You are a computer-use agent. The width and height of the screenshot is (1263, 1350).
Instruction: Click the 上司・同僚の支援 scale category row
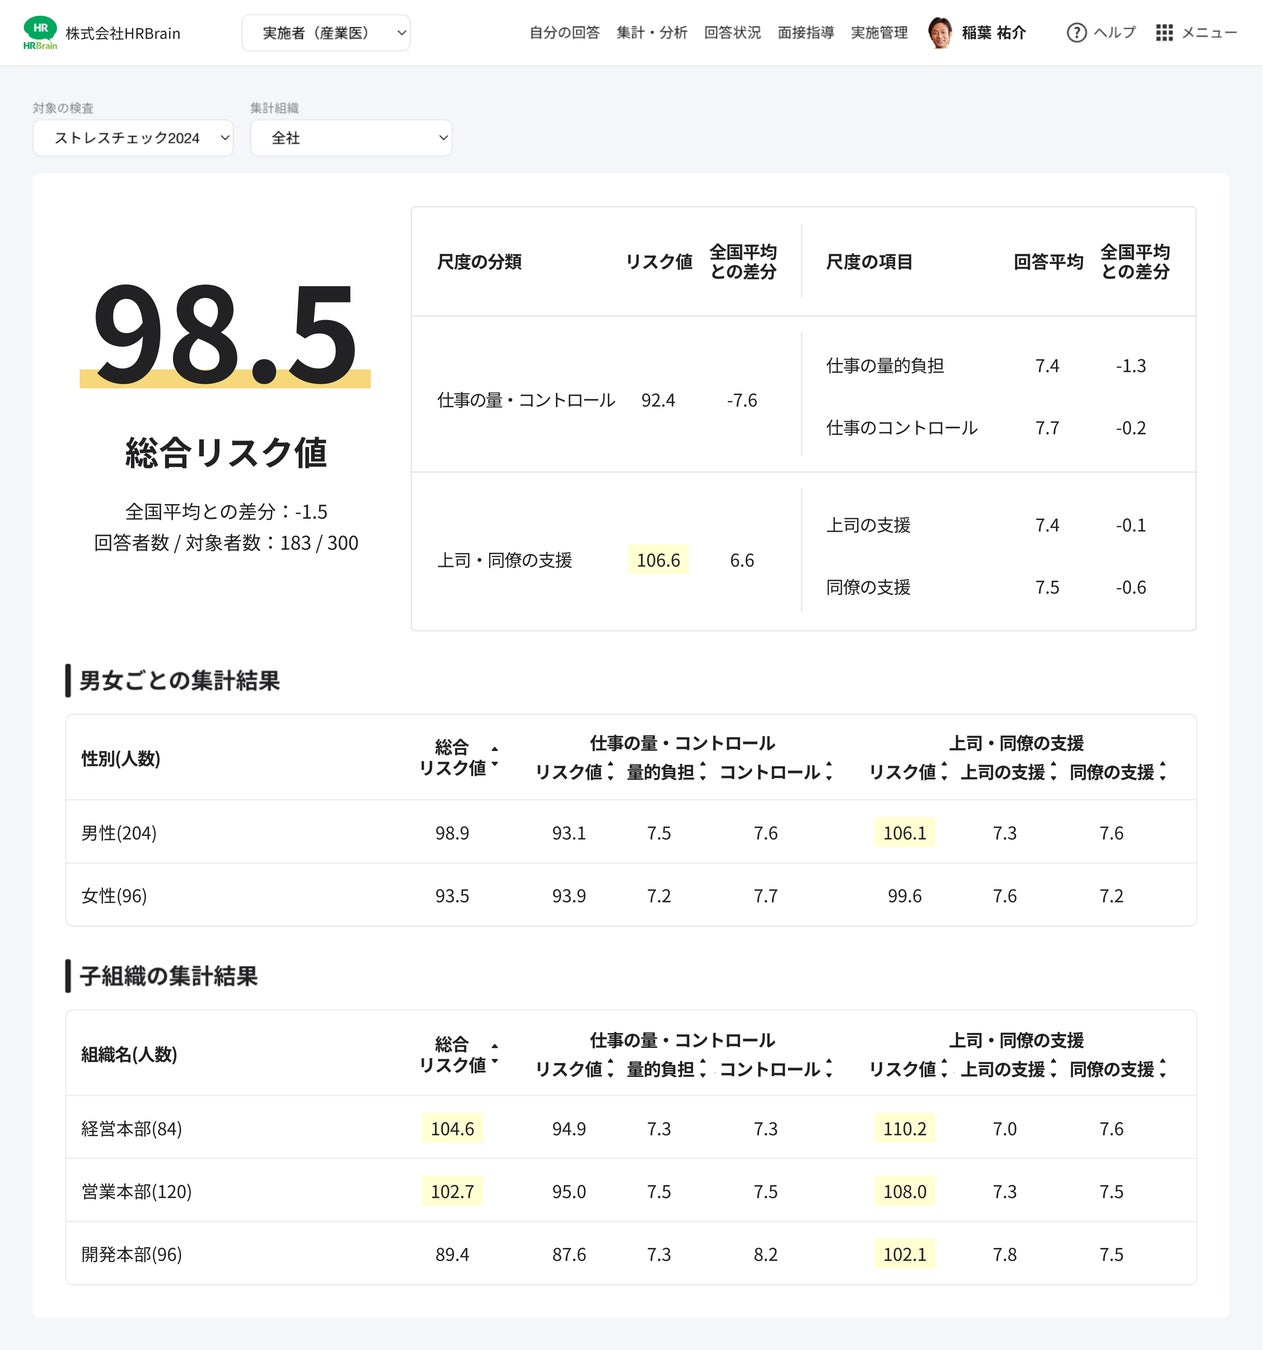(504, 560)
